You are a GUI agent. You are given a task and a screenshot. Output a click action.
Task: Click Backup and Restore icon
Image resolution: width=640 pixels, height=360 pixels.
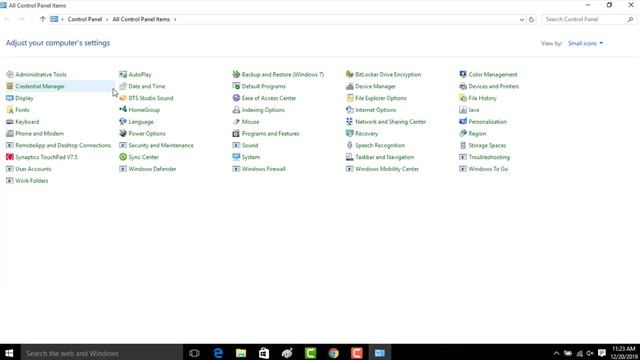(236, 74)
